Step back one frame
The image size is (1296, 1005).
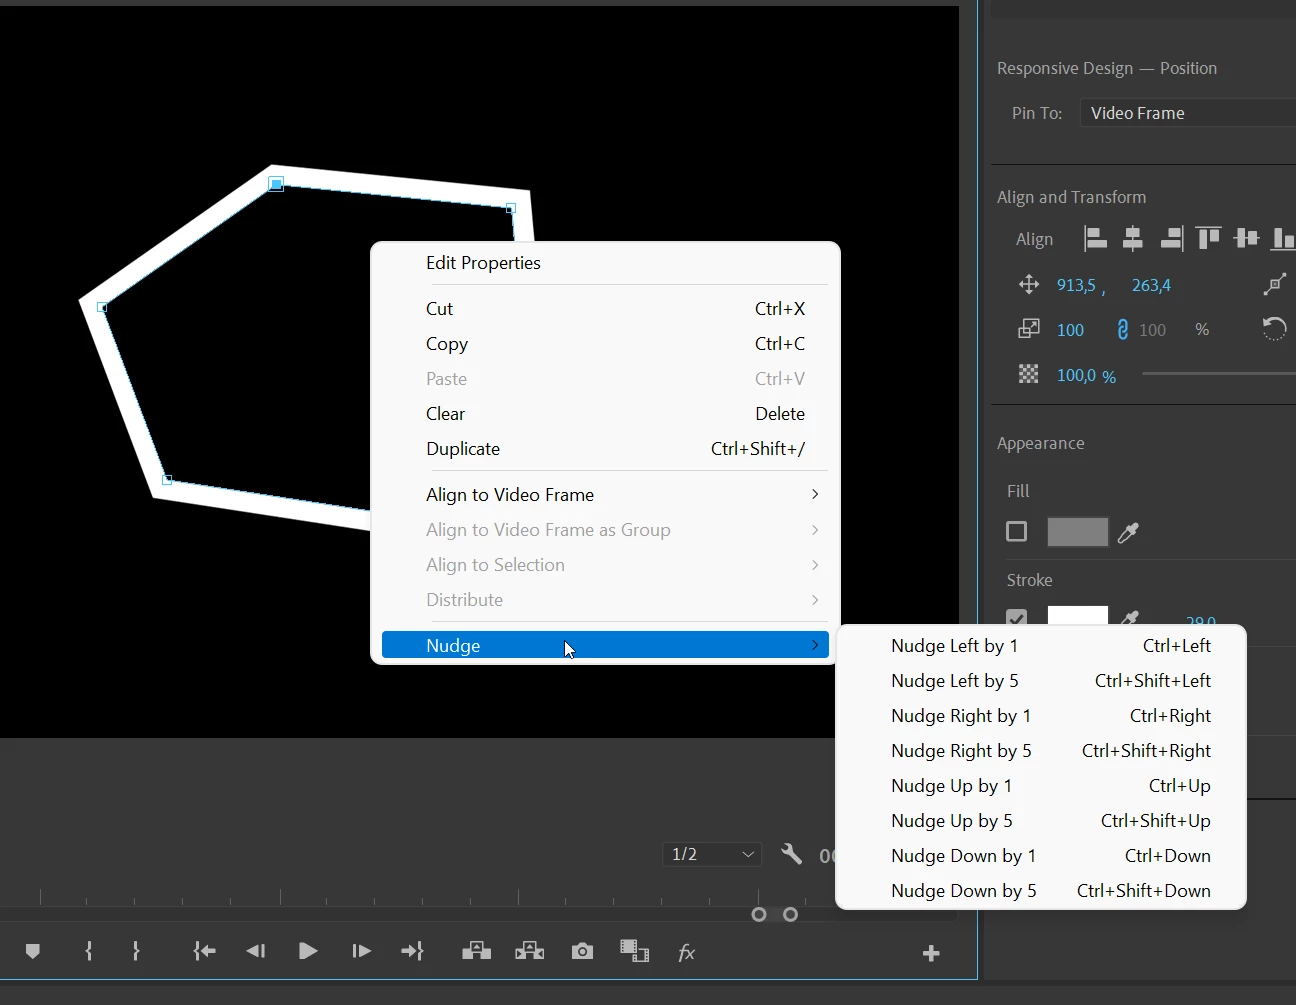point(256,952)
